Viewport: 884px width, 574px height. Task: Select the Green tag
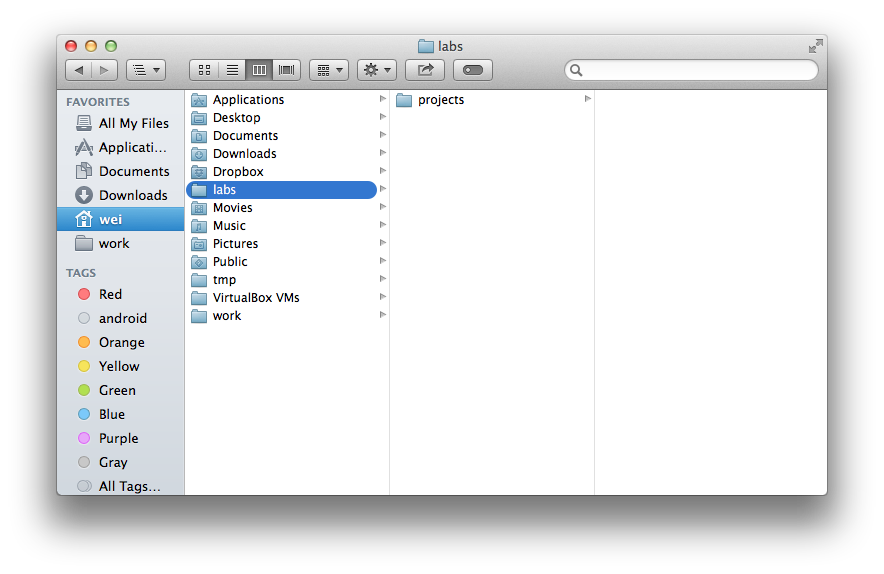point(122,390)
